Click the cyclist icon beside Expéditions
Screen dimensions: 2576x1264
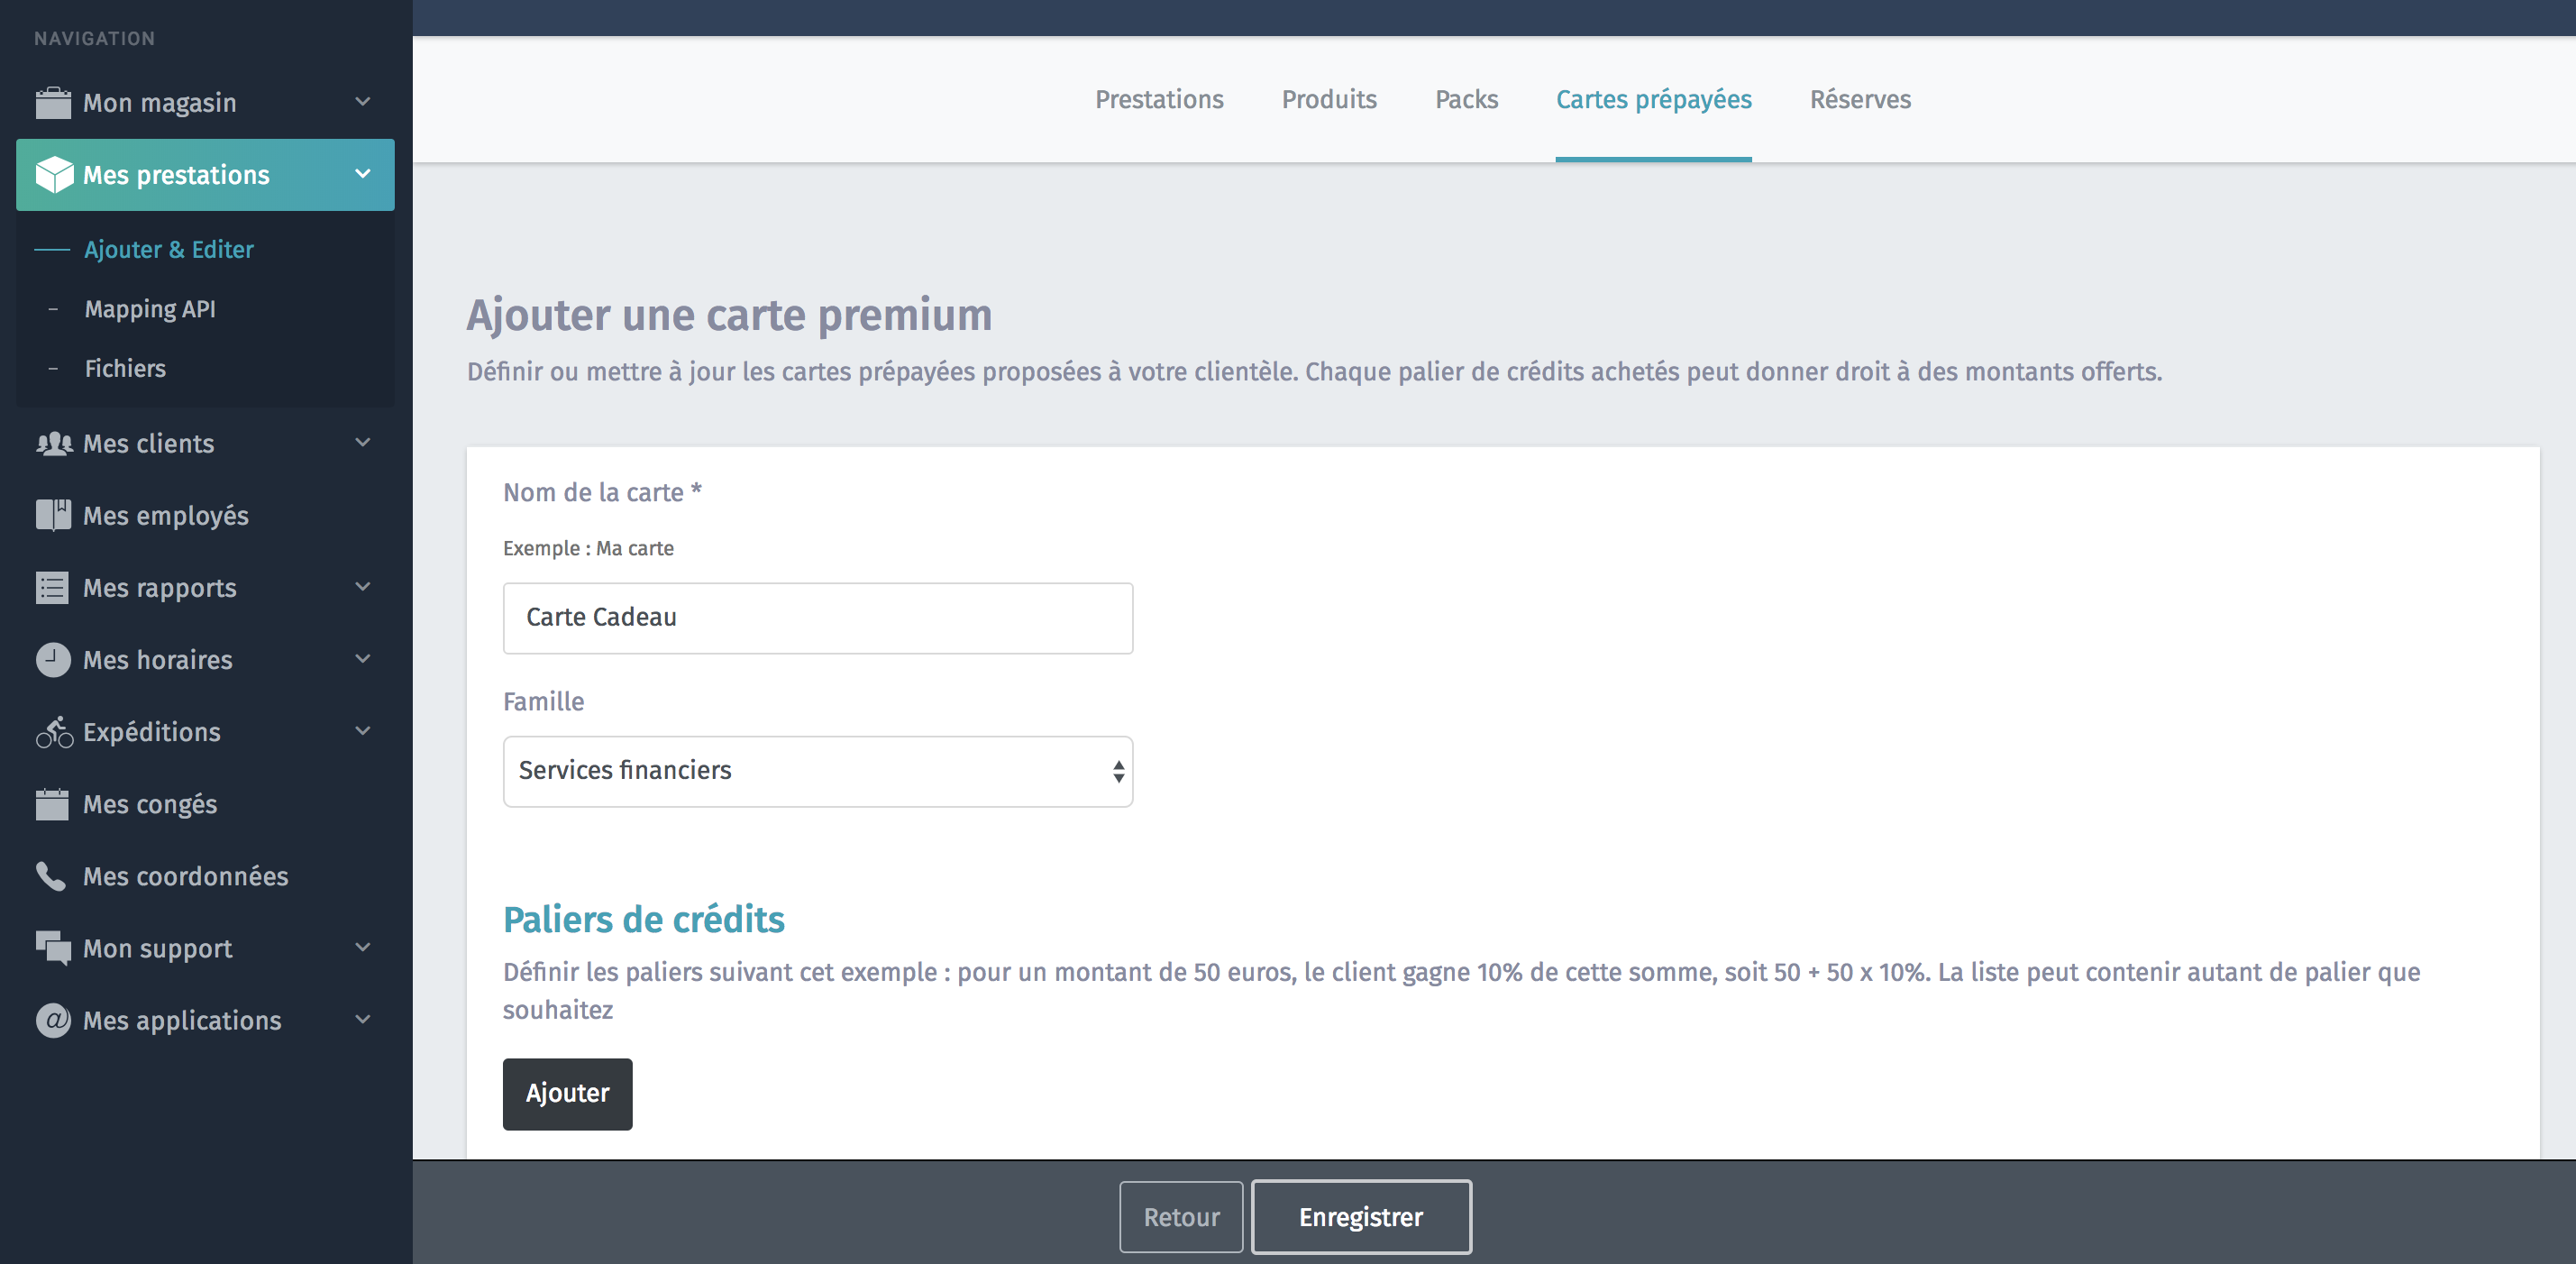tap(54, 732)
